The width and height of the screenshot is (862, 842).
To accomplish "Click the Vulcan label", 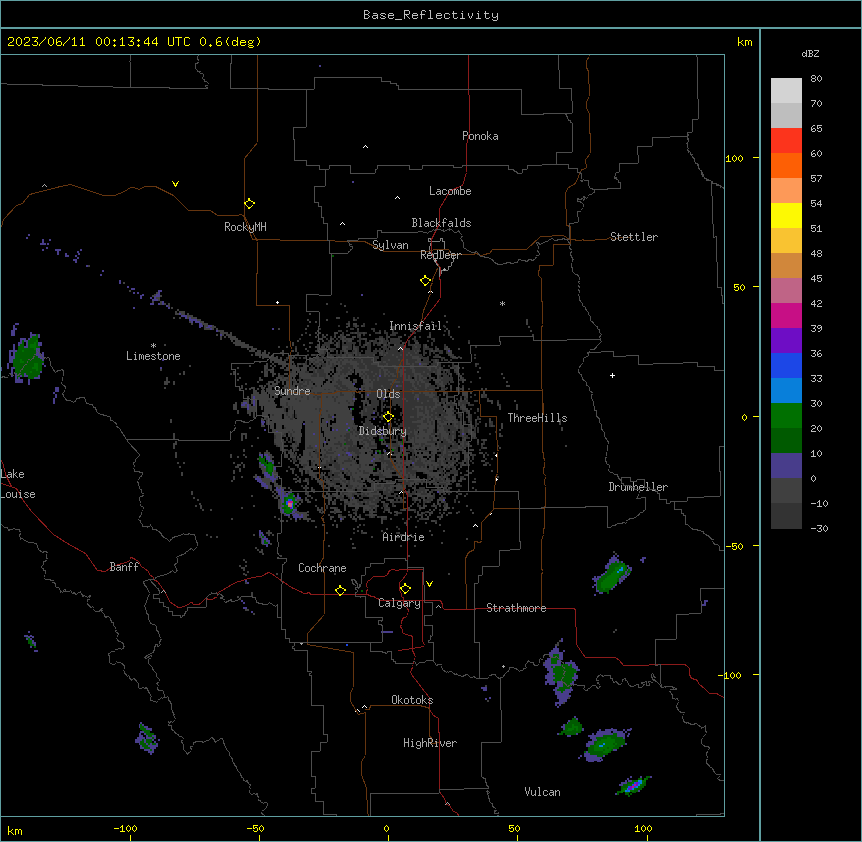I will (x=543, y=792).
